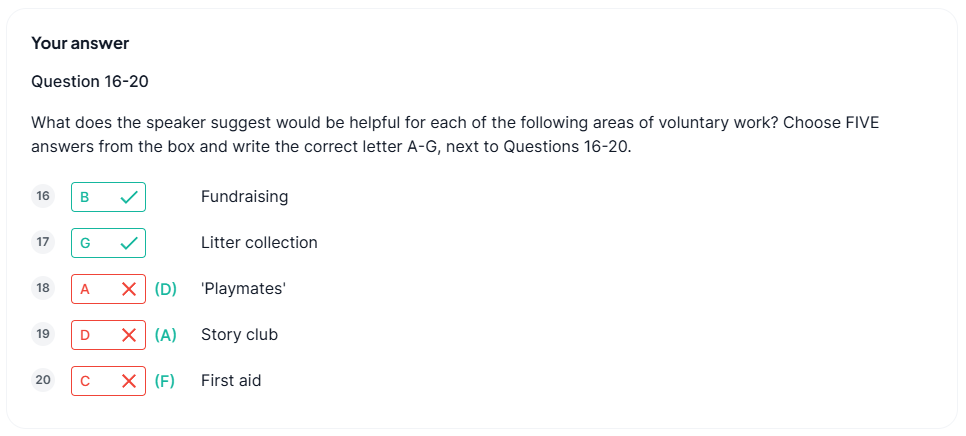
Task: Click the Story club label
Action: [240, 334]
